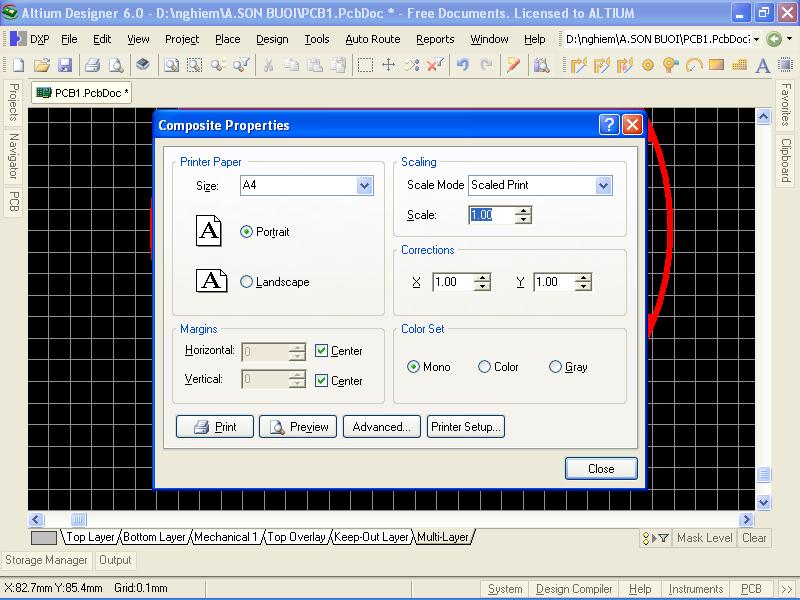The image size is (800, 600).
Task: Click the toolbar Print Preview icon
Action: pyautogui.click(x=116, y=65)
